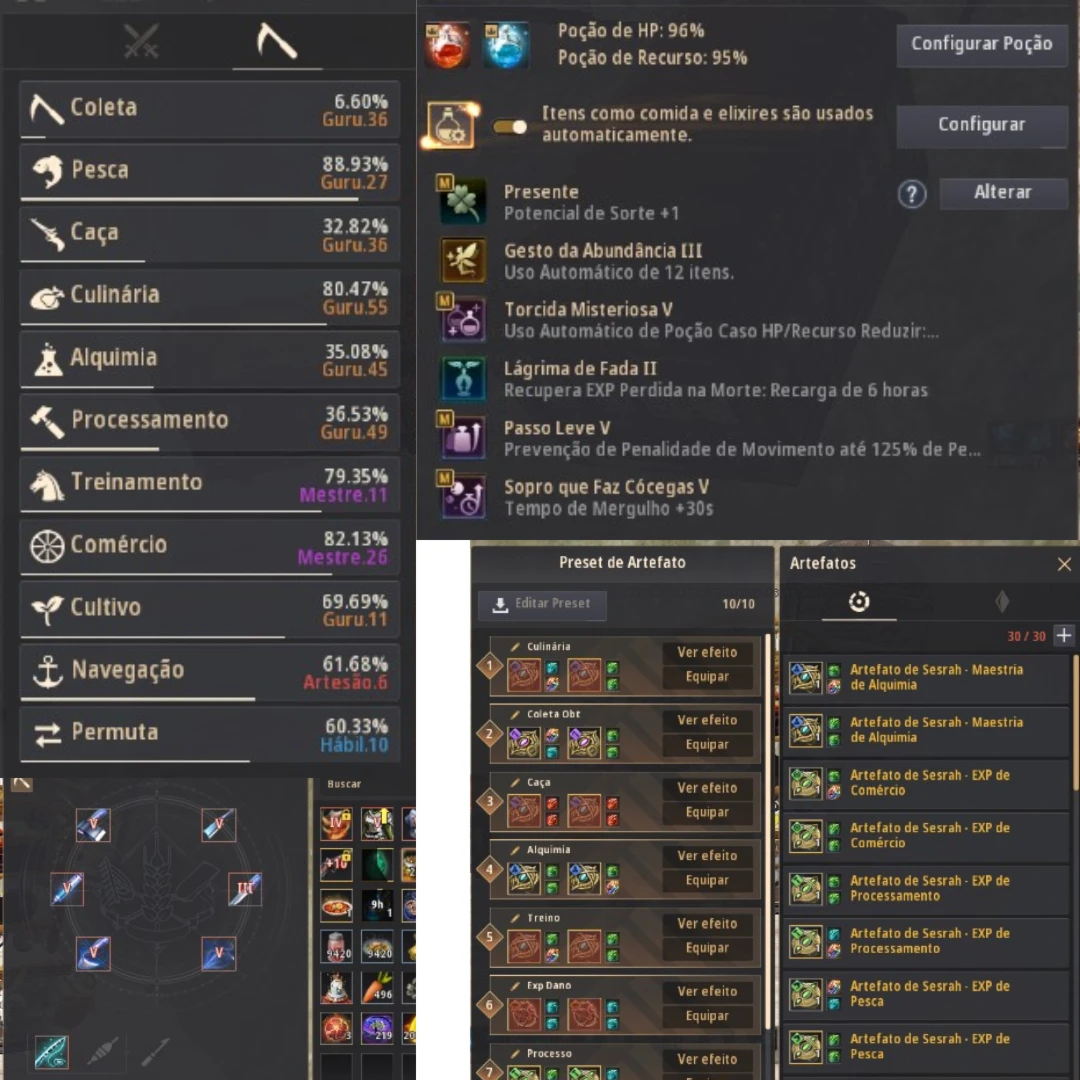Click the Presente clover icon
This screenshot has width=1080, height=1080.
tap(463, 201)
